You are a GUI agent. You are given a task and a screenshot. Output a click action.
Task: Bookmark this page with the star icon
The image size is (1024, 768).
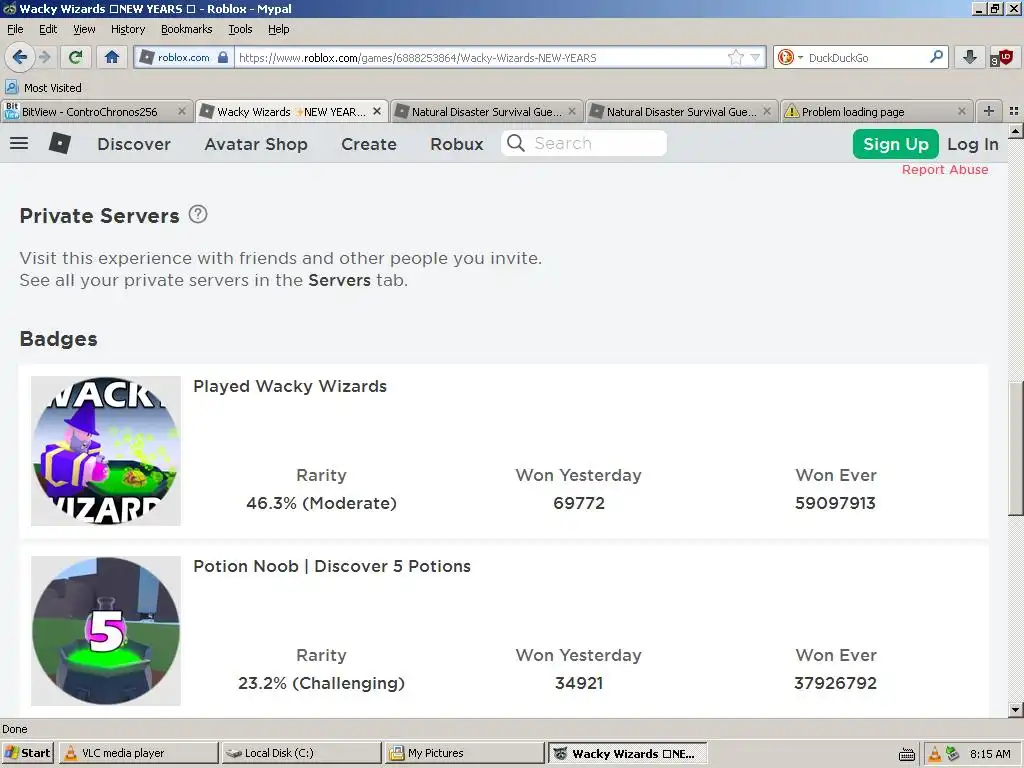click(735, 57)
